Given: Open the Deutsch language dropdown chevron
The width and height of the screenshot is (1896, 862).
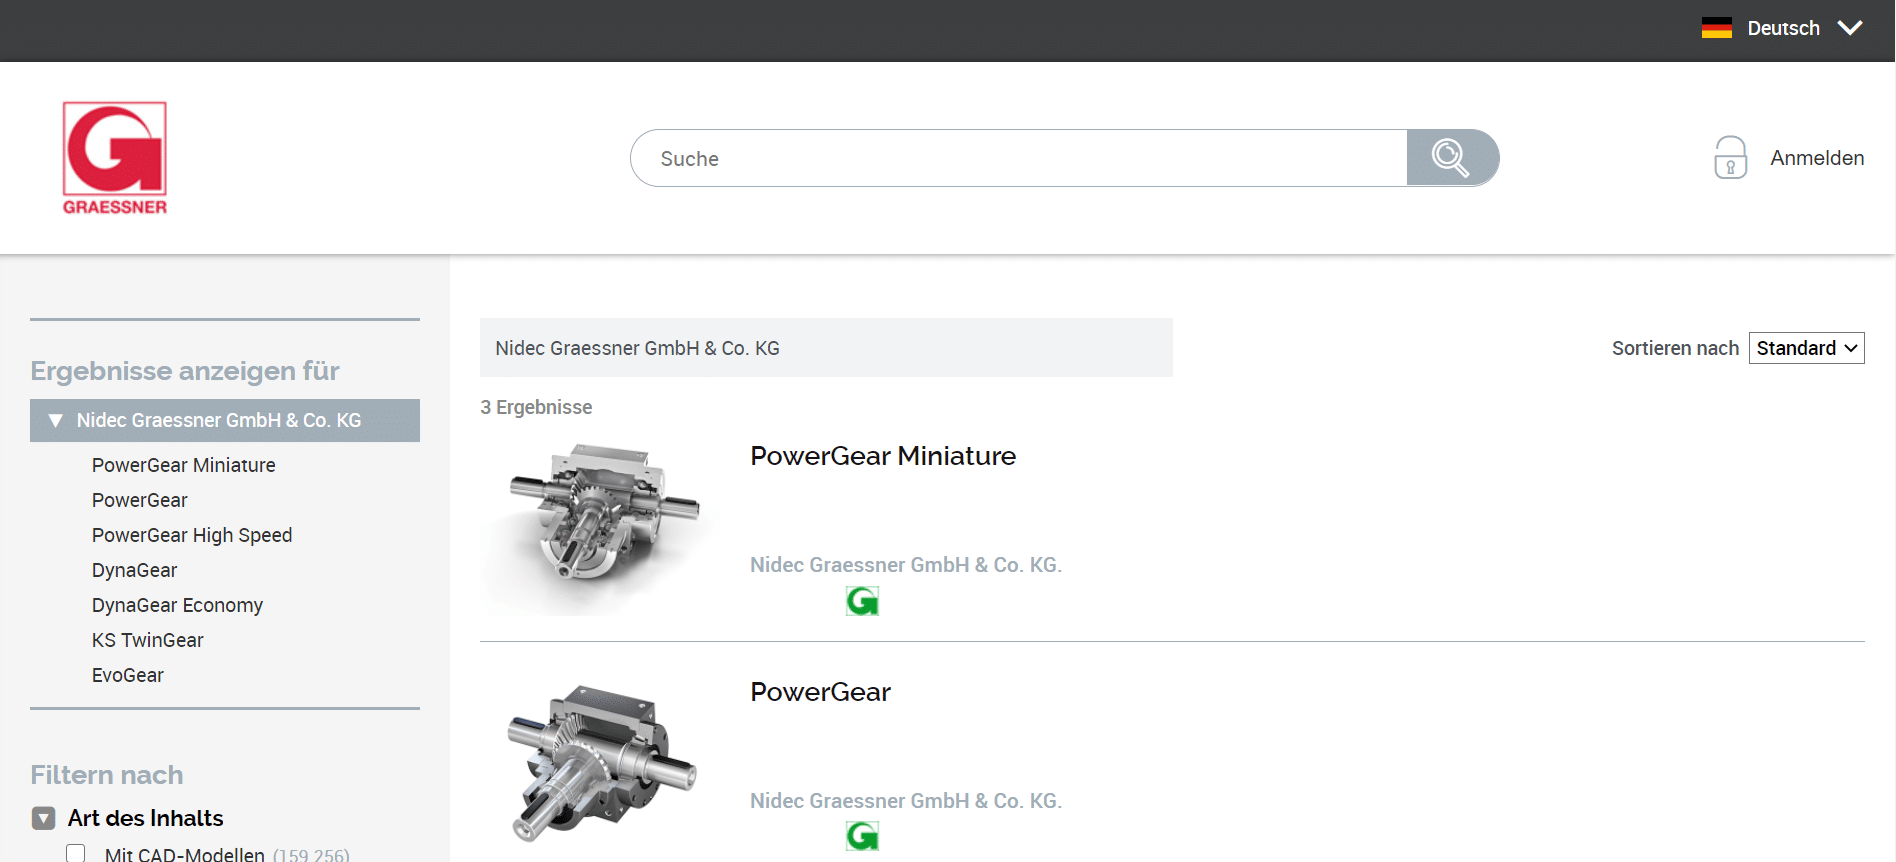Looking at the screenshot, I should (x=1850, y=28).
